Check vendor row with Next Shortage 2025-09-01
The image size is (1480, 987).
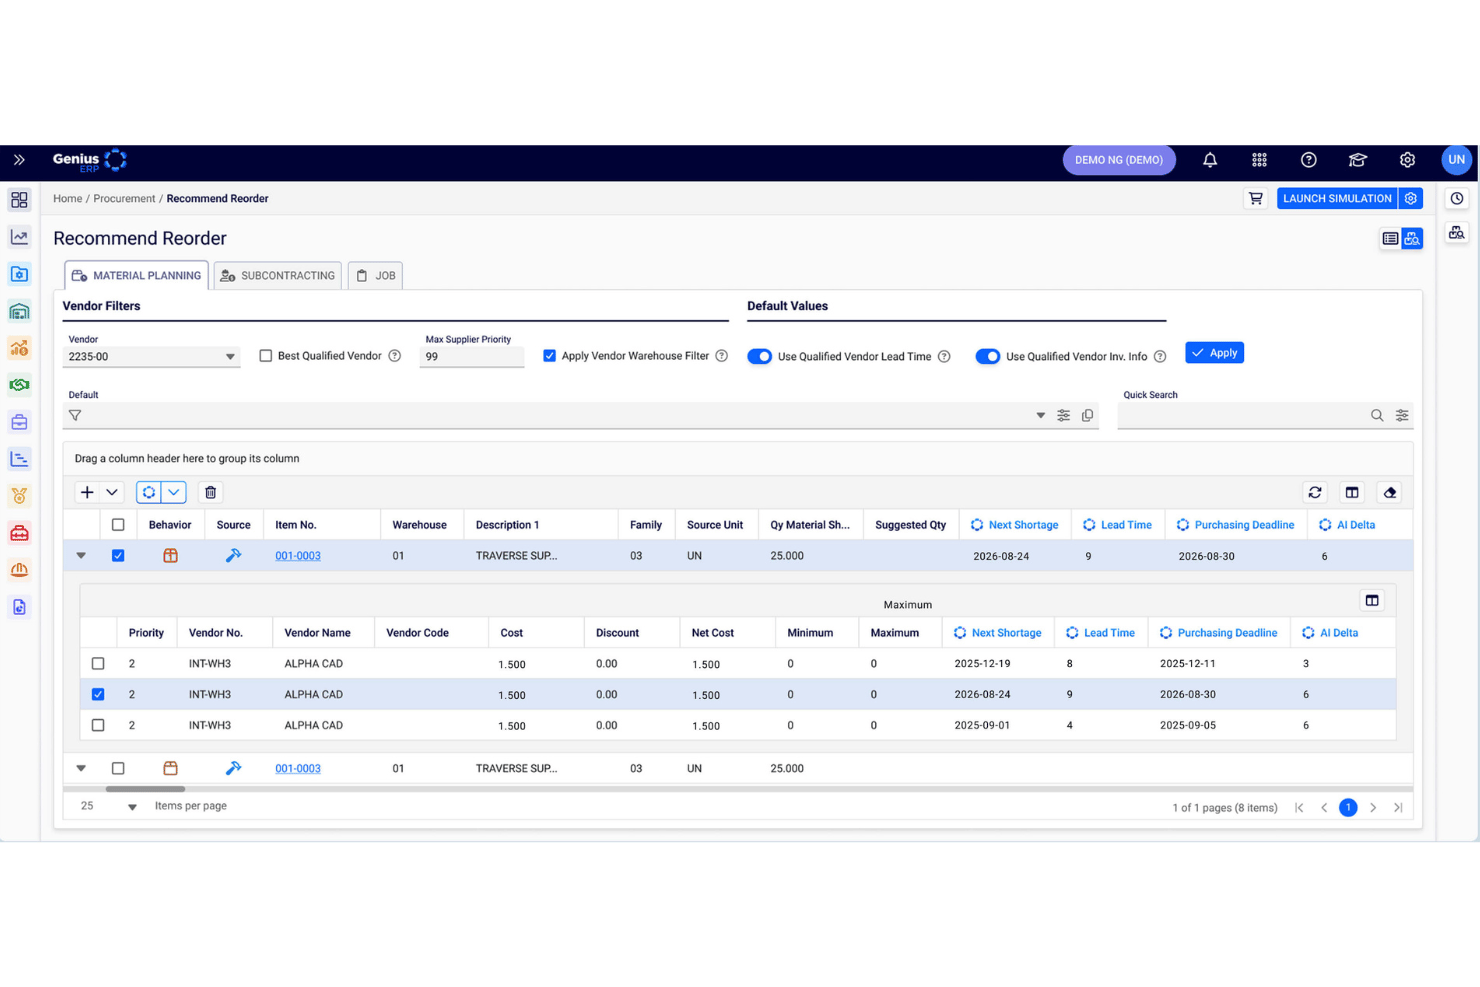click(x=98, y=725)
